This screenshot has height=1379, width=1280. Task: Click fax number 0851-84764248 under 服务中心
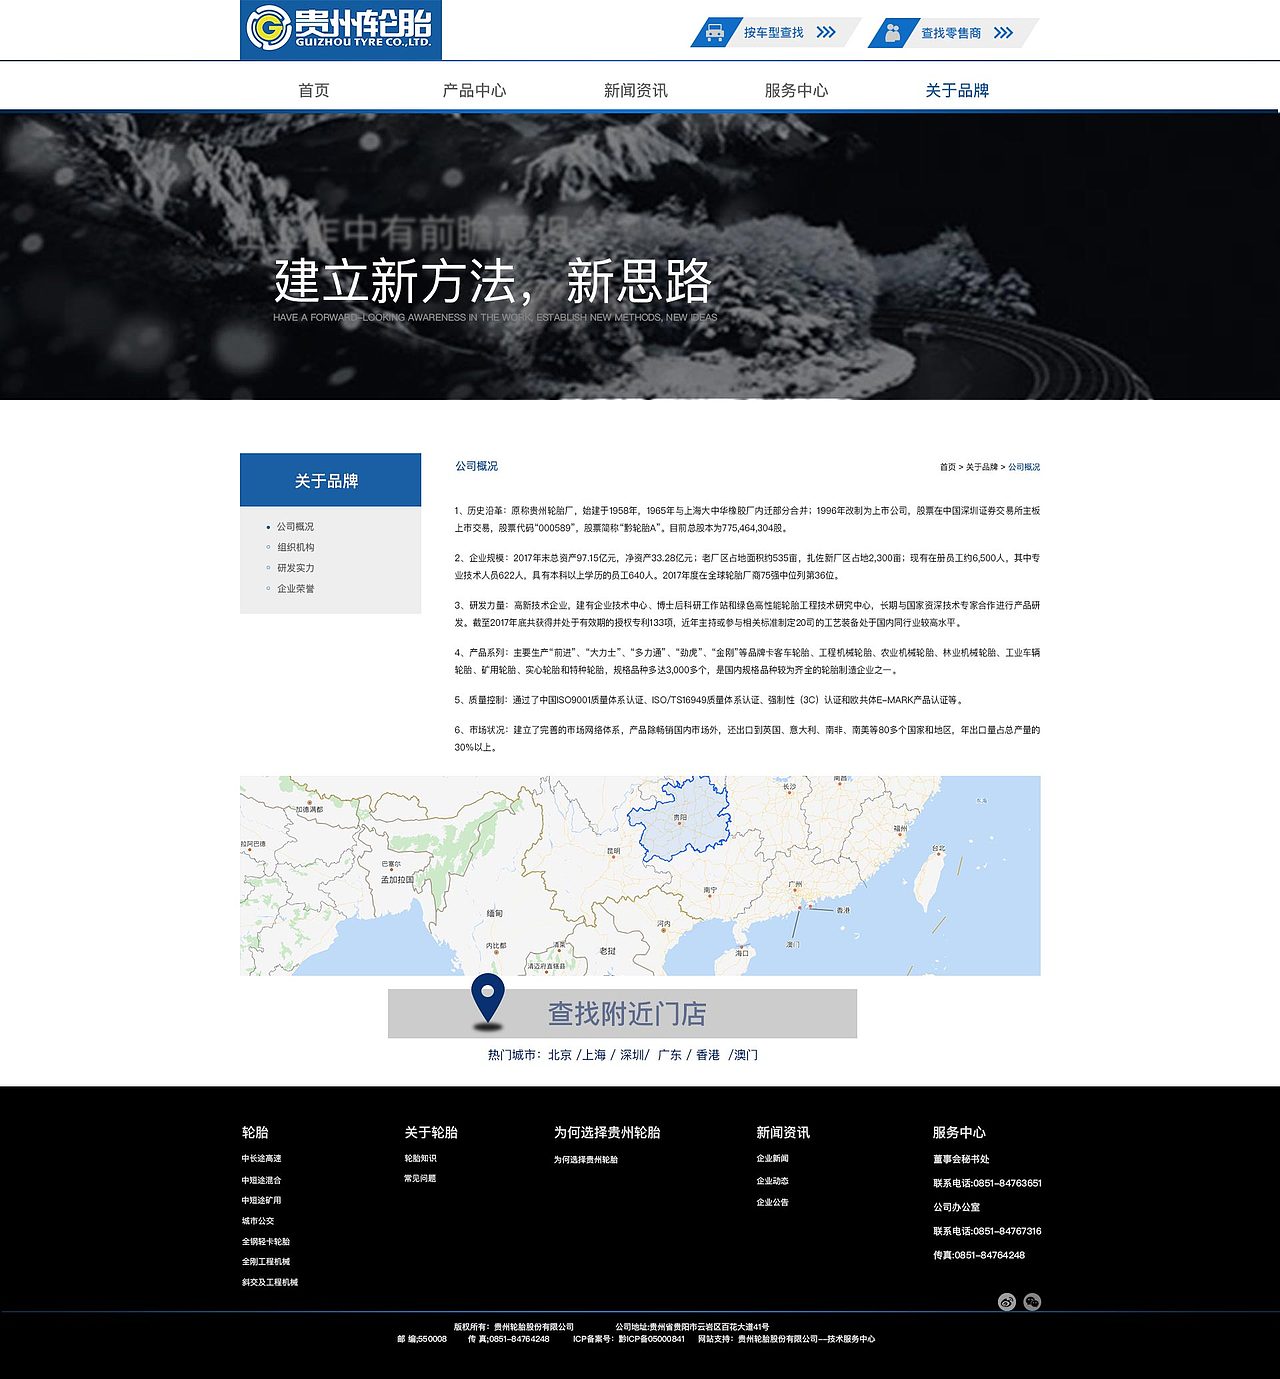[989, 1255]
